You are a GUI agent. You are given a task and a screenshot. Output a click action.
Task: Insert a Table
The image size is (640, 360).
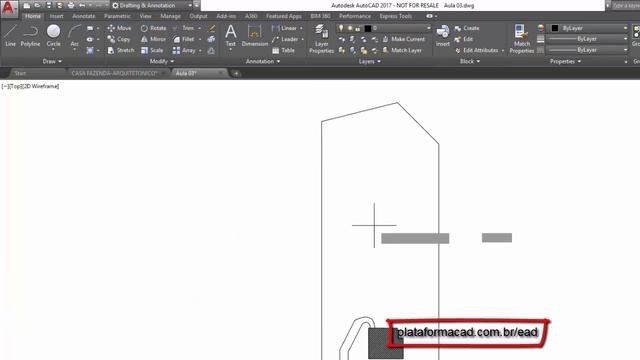tap(283, 50)
